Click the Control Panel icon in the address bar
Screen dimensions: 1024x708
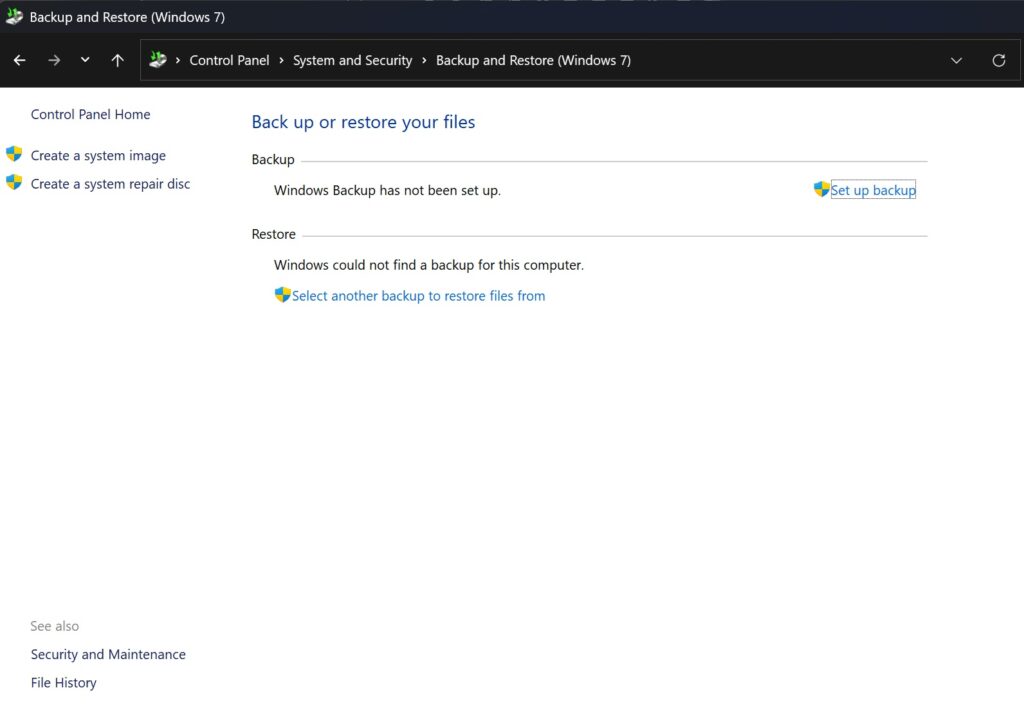pyautogui.click(x=158, y=60)
